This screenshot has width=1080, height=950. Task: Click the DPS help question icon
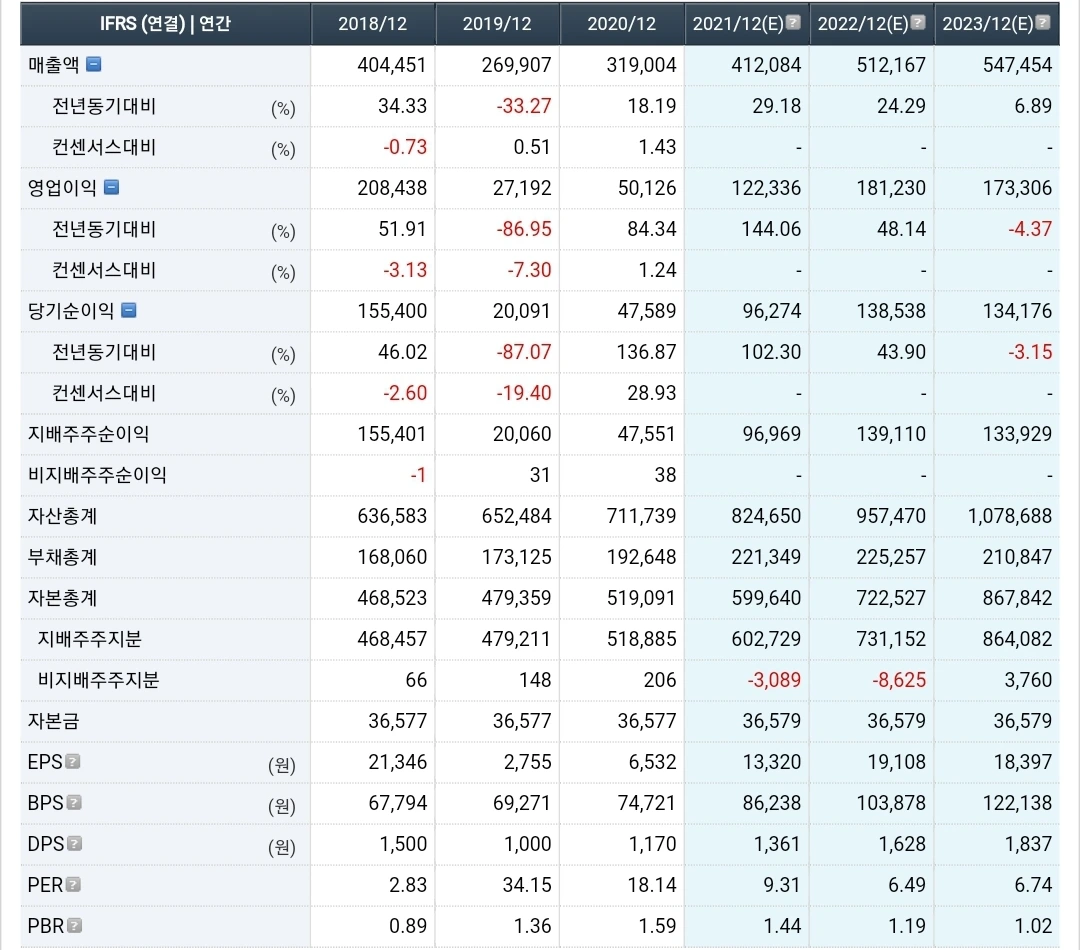pos(74,843)
